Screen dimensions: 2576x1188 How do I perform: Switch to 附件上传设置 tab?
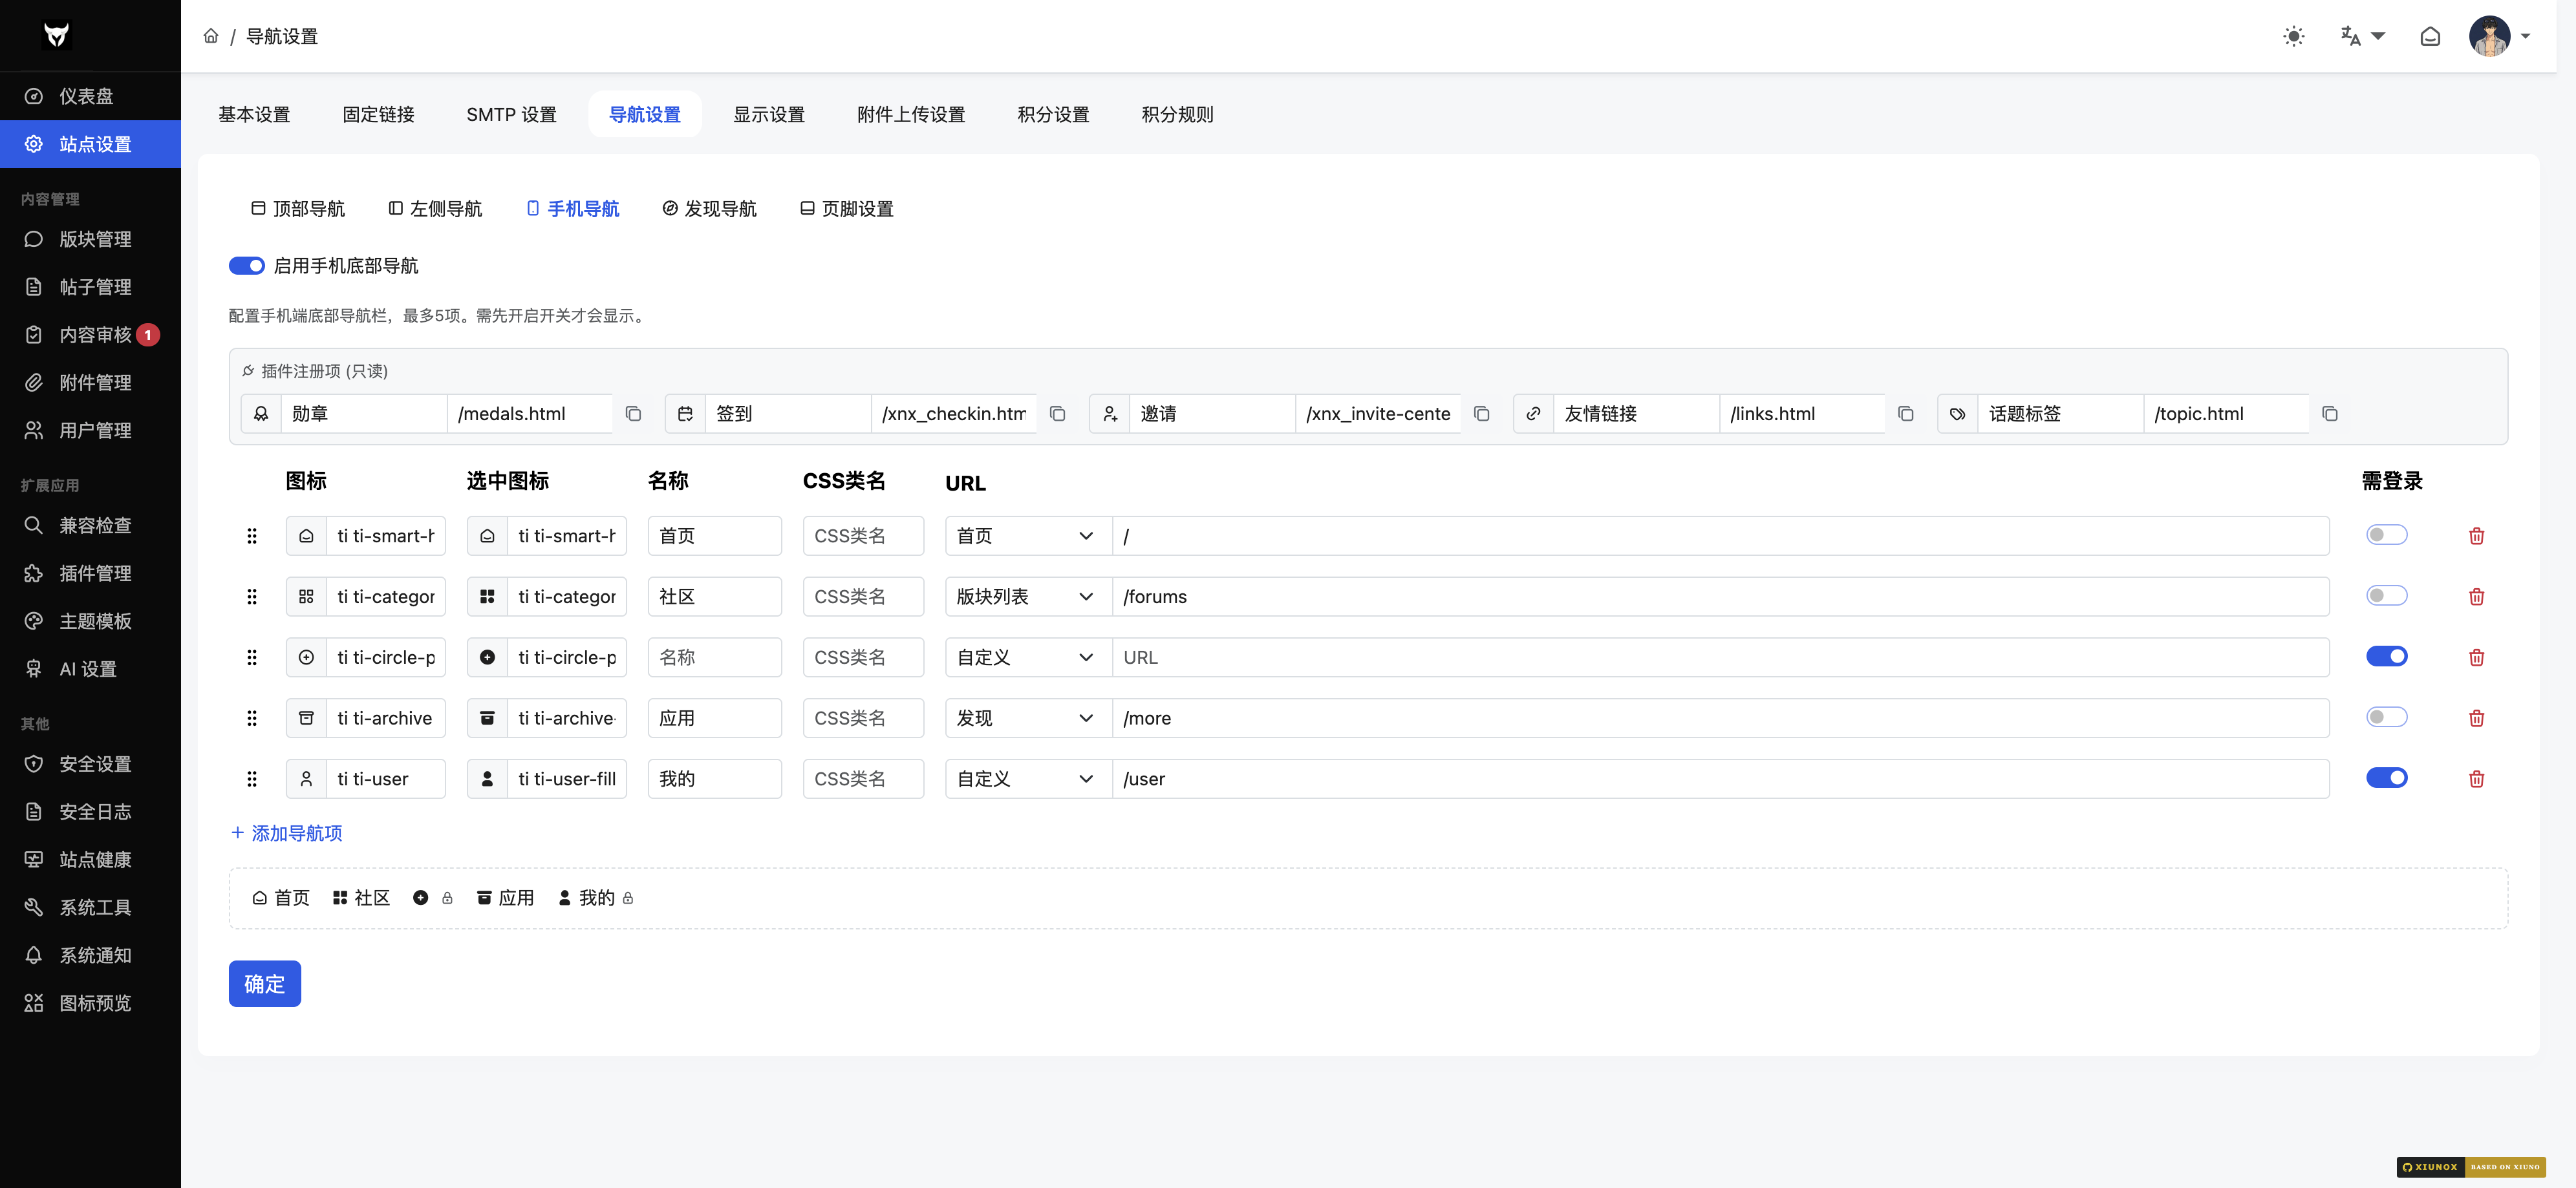[911, 115]
